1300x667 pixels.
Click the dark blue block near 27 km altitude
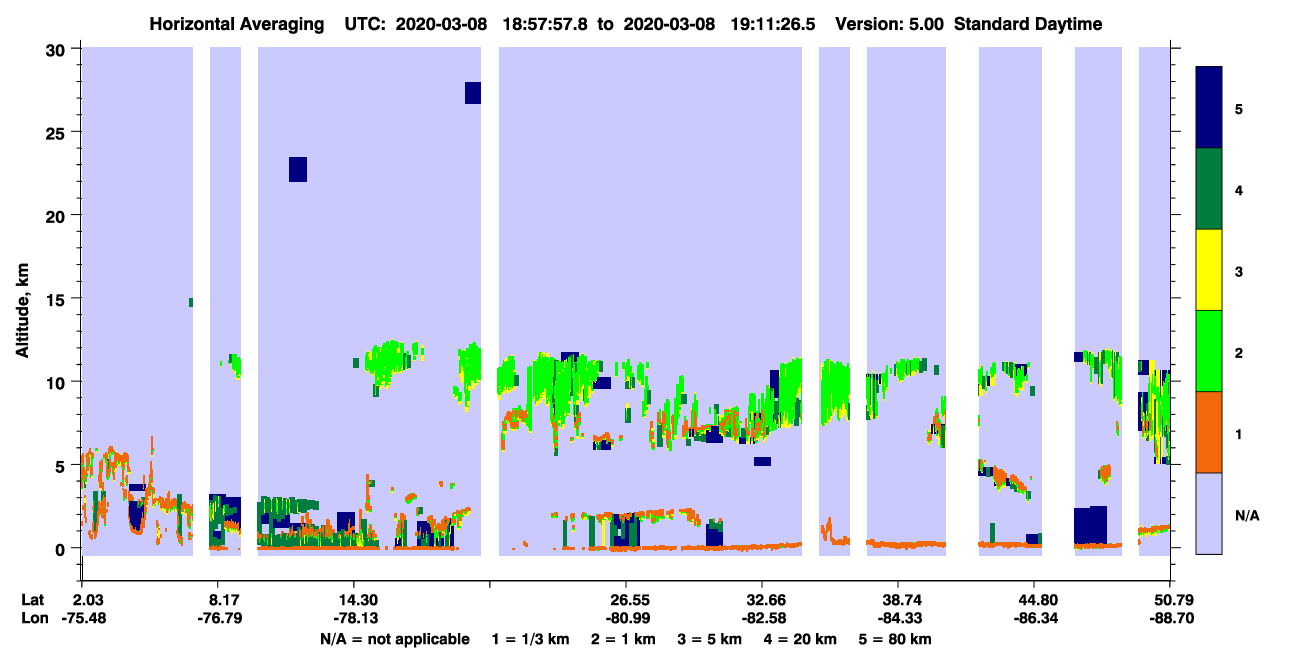(473, 93)
